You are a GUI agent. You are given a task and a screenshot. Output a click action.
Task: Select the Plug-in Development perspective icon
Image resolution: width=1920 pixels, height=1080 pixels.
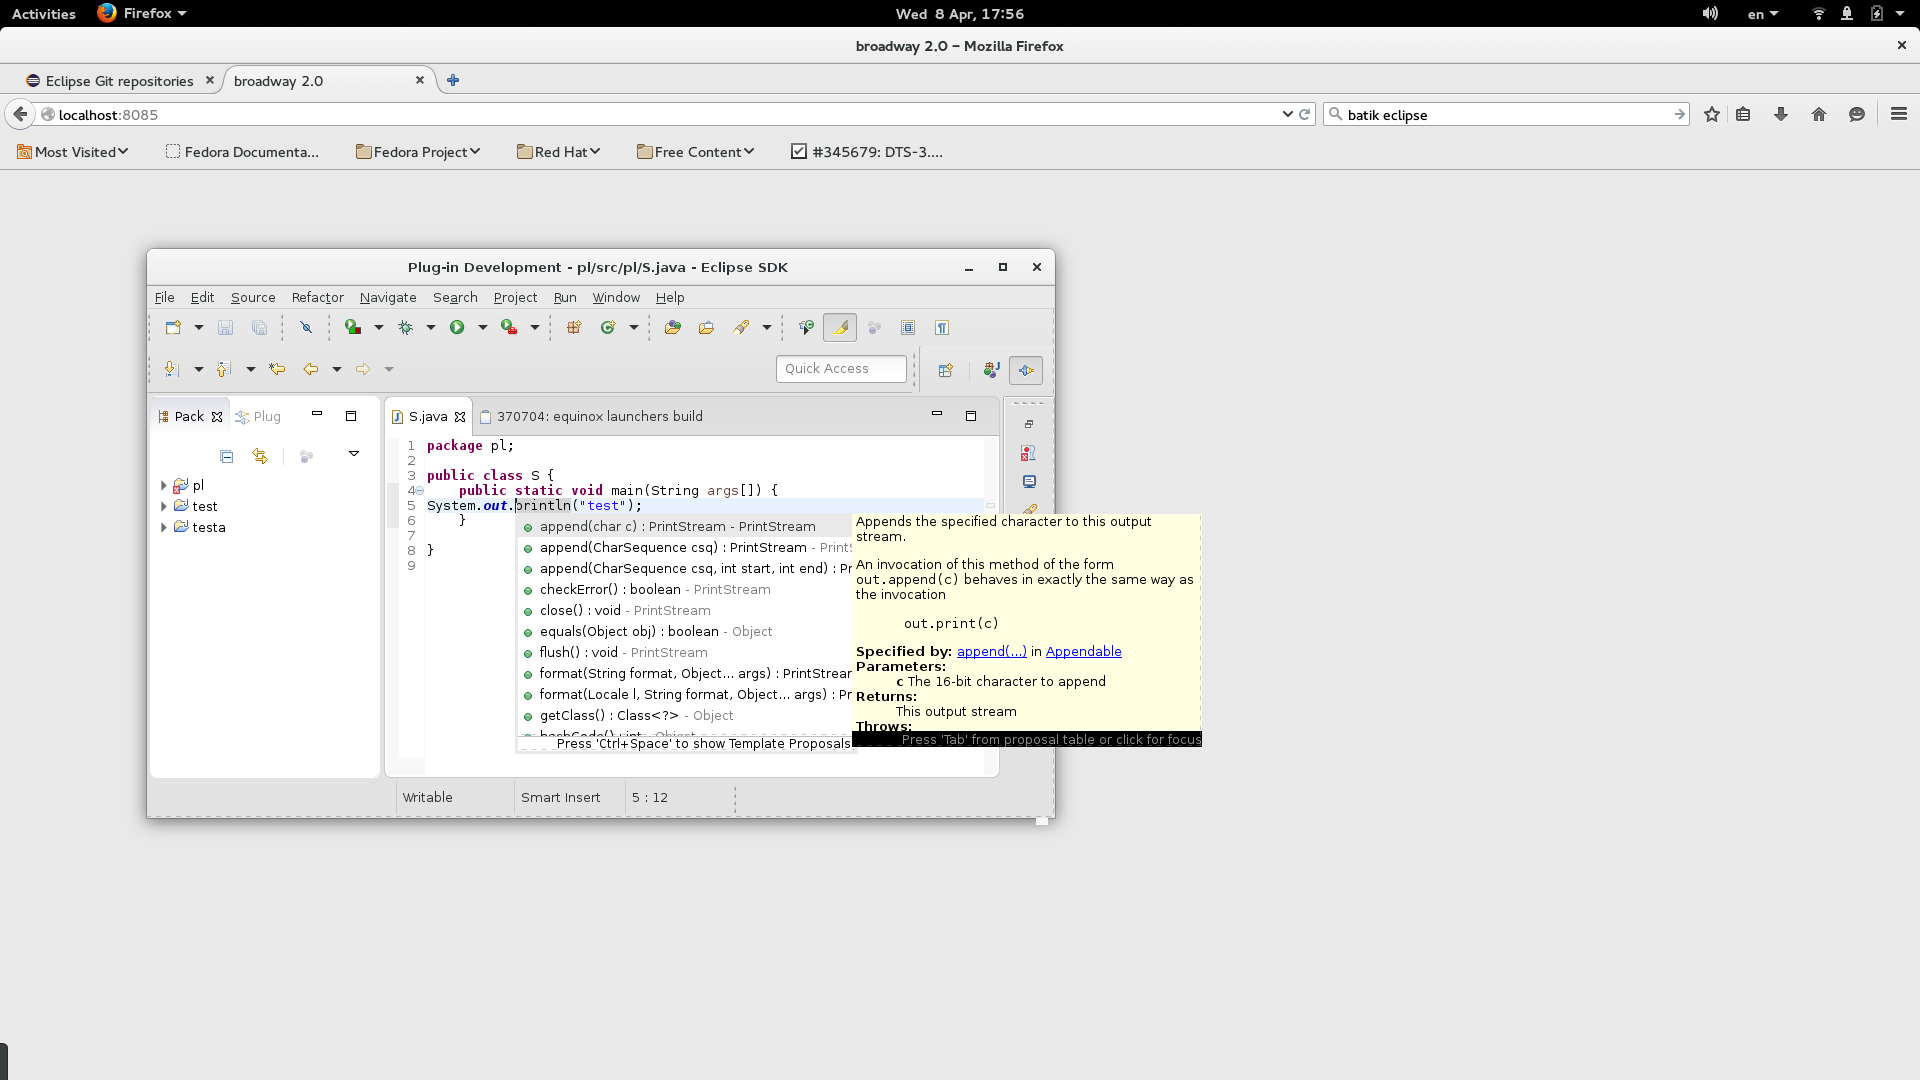coord(1026,370)
